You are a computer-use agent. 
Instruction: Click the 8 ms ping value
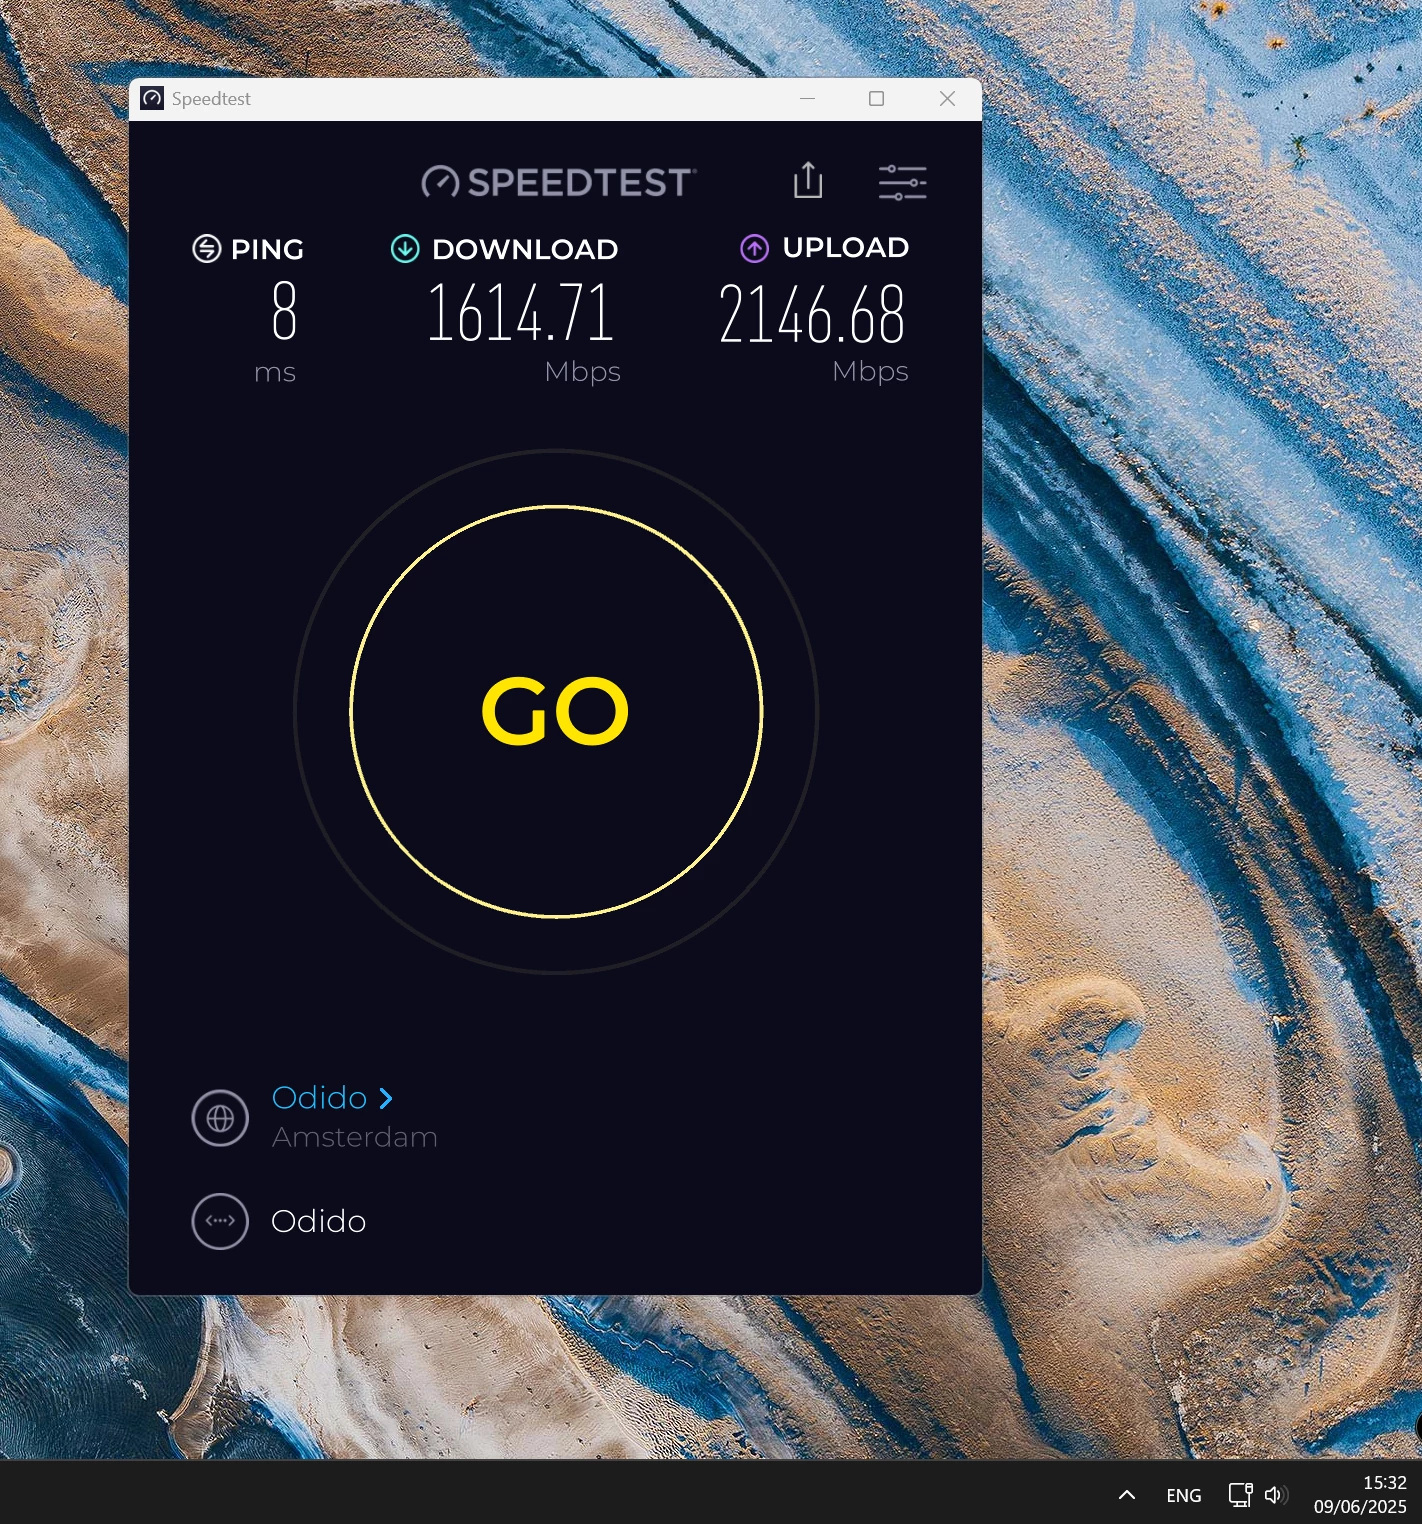pyautogui.click(x=284, y=311)
